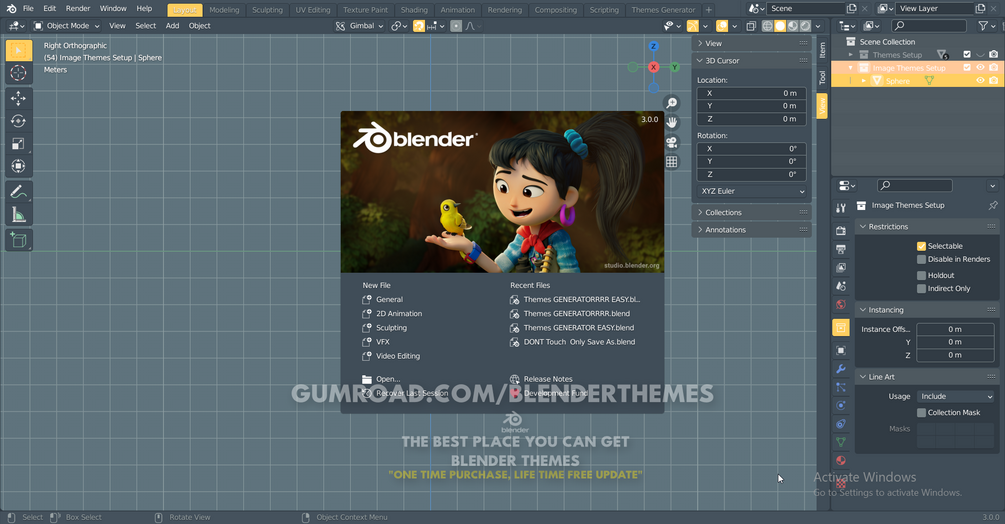Open the XYZ Euler rotation mode dropdown
The height and width of the screenshot is (524, 1005).
click(752, 192)
